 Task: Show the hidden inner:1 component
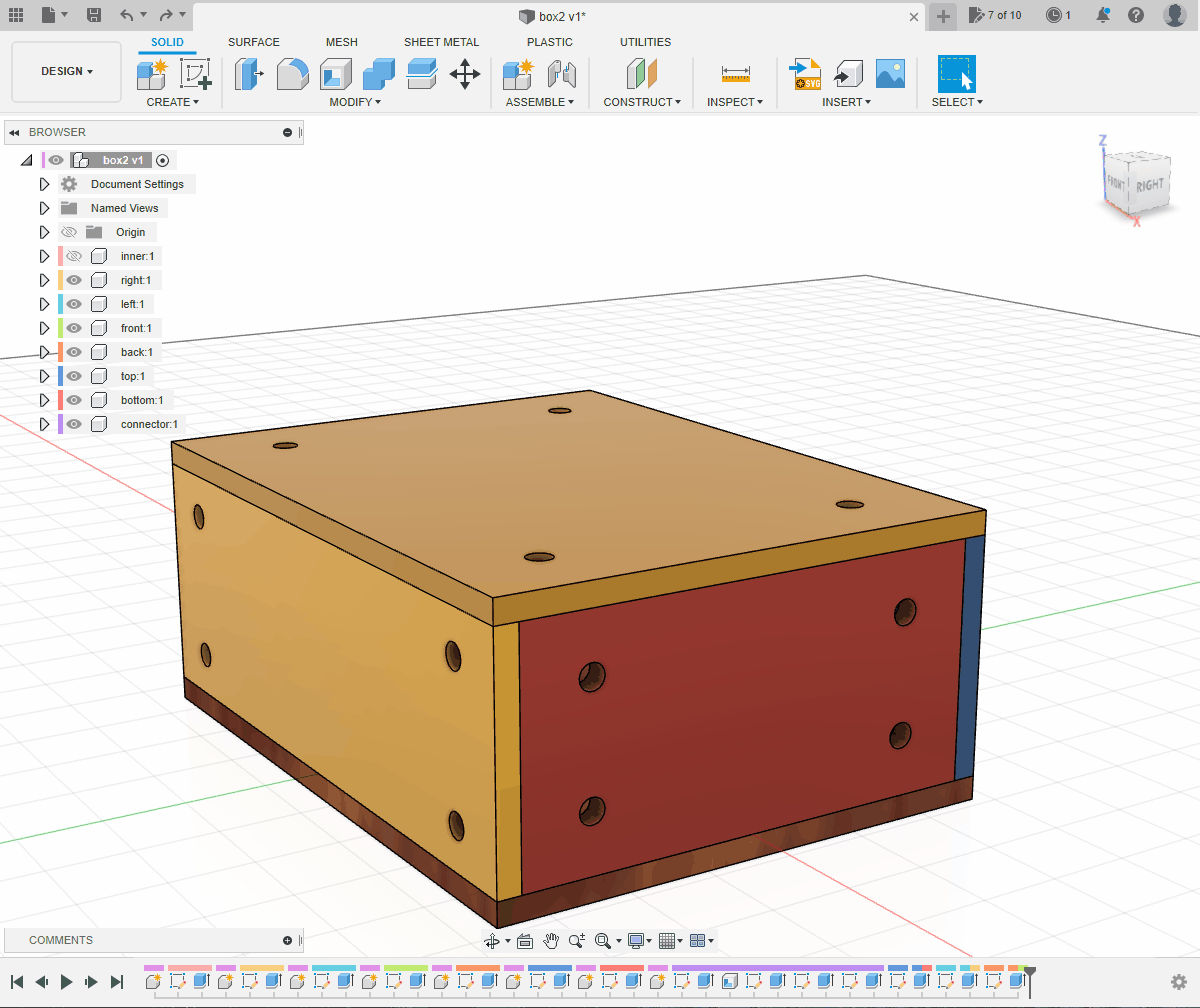(x=74, y=256)
